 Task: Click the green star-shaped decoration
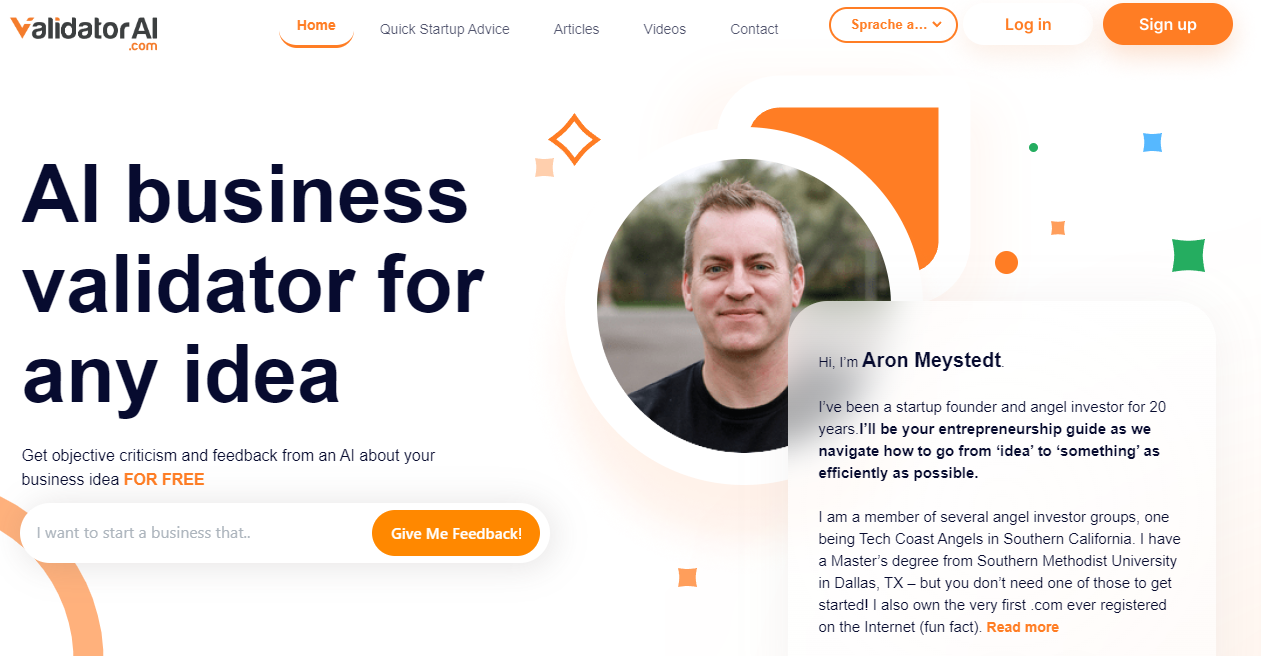(x=1188, y=255)
